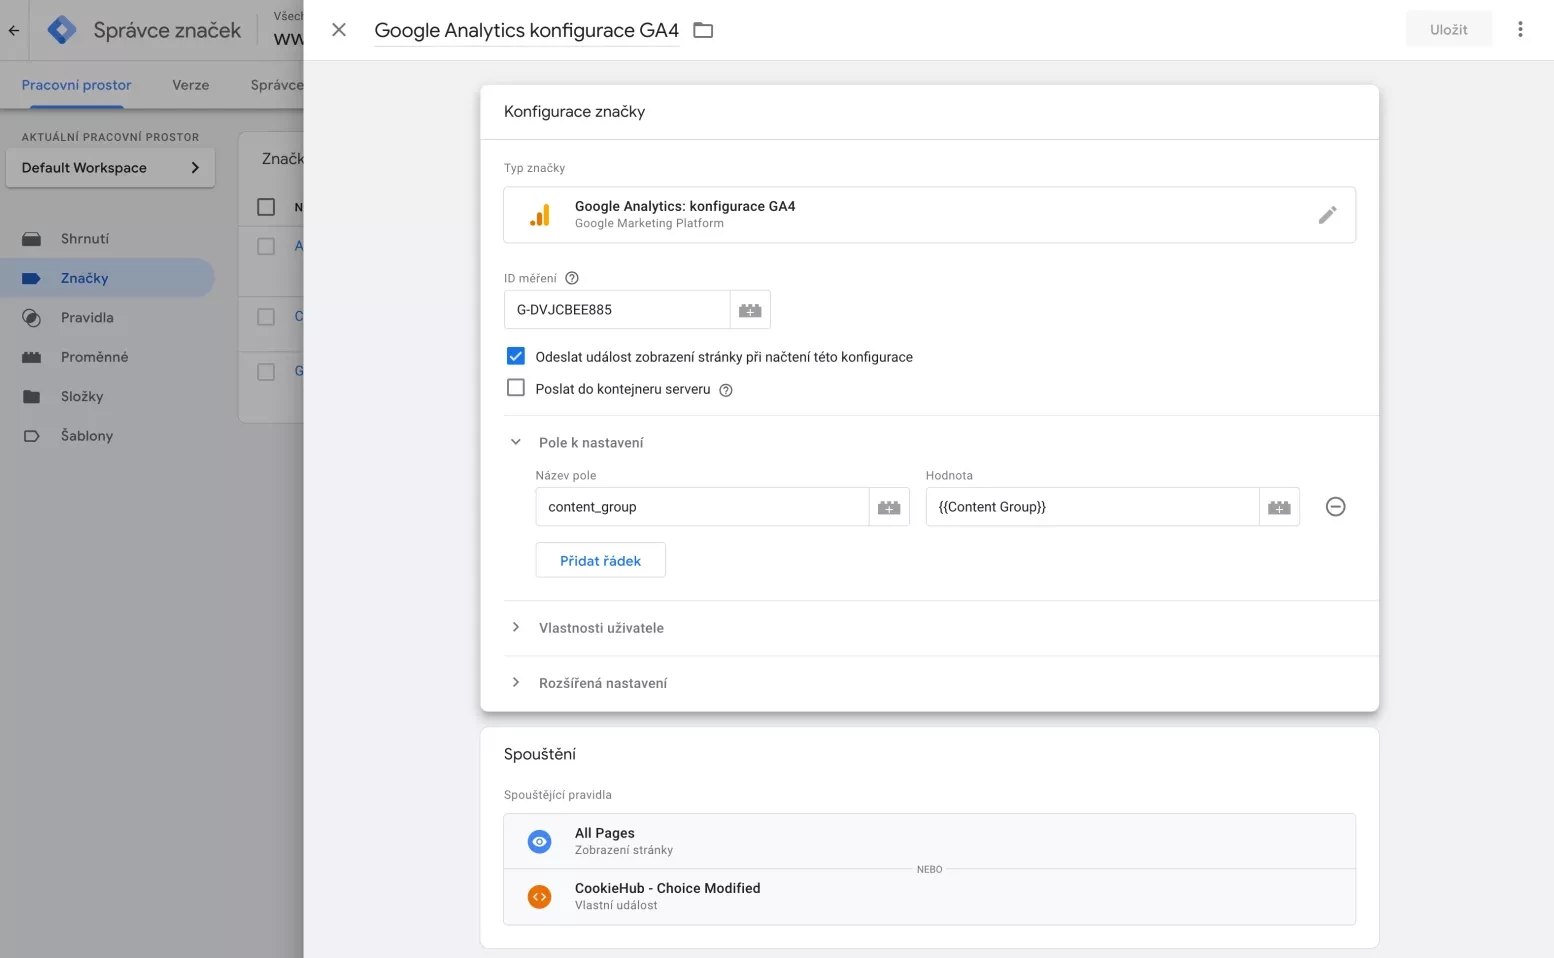The height and width of the screenshot is (958, 1554).
Task: Switch to Verze tab
Action: pos(190,85)
